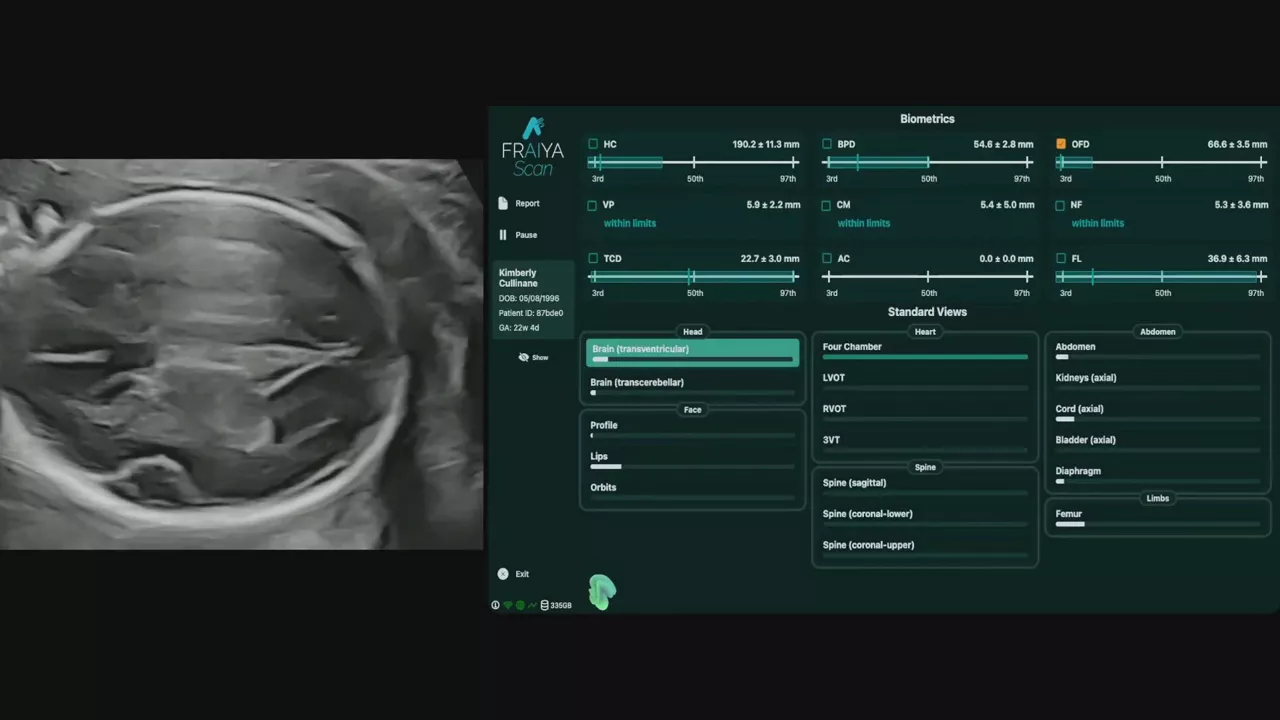Image resolution: width=1280 pixels, height=720 pixels.
Task: Check the VP biometric checkbox
Action: (x=593, y=205)
